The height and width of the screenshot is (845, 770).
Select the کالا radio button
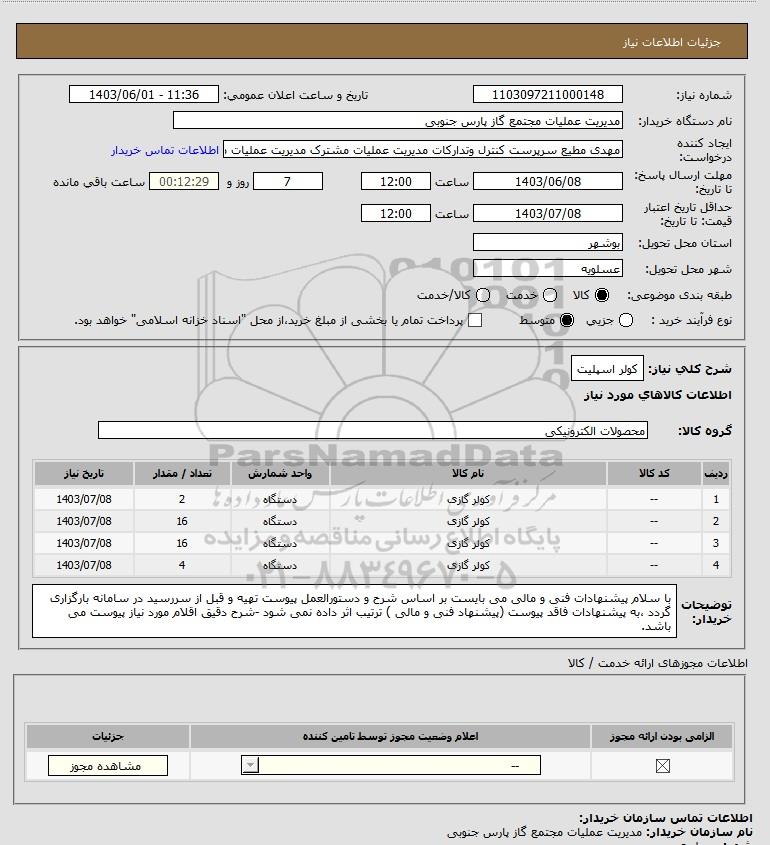601,295
